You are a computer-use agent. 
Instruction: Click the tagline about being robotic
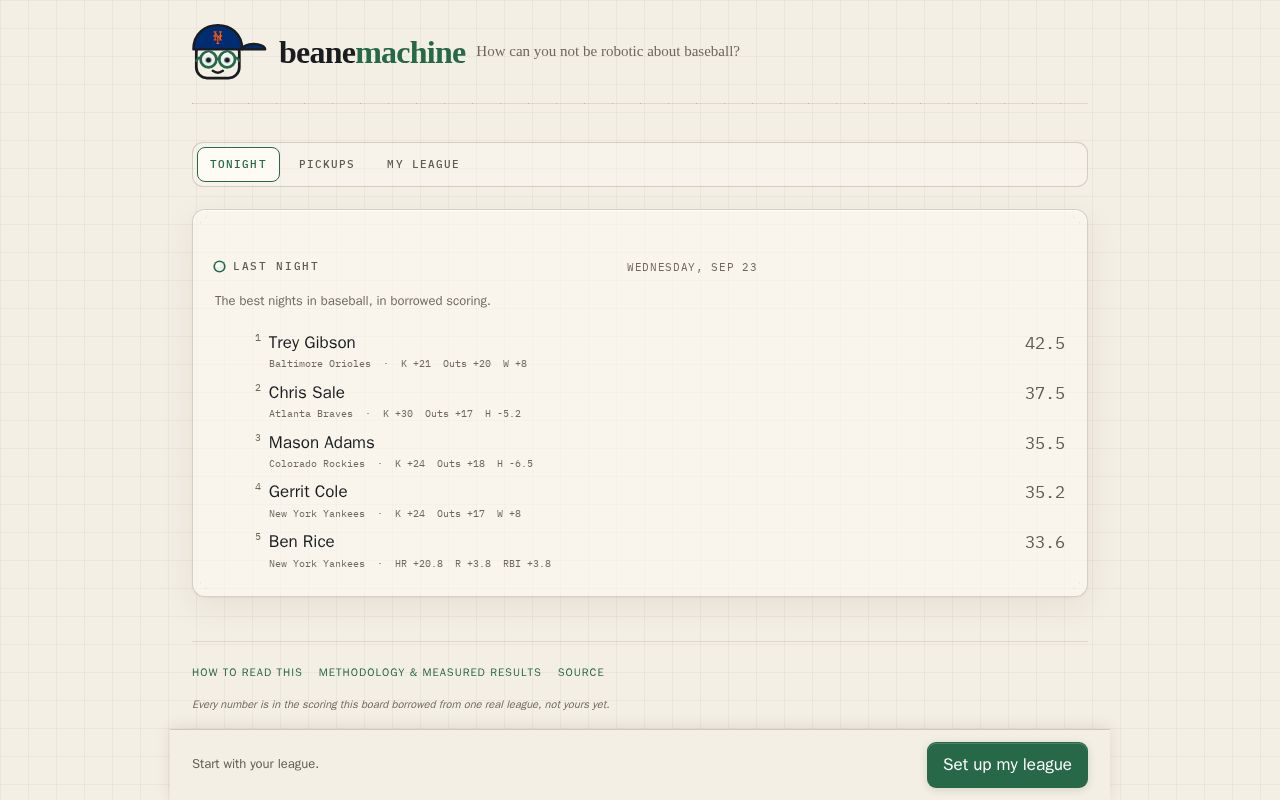point(608,51)
